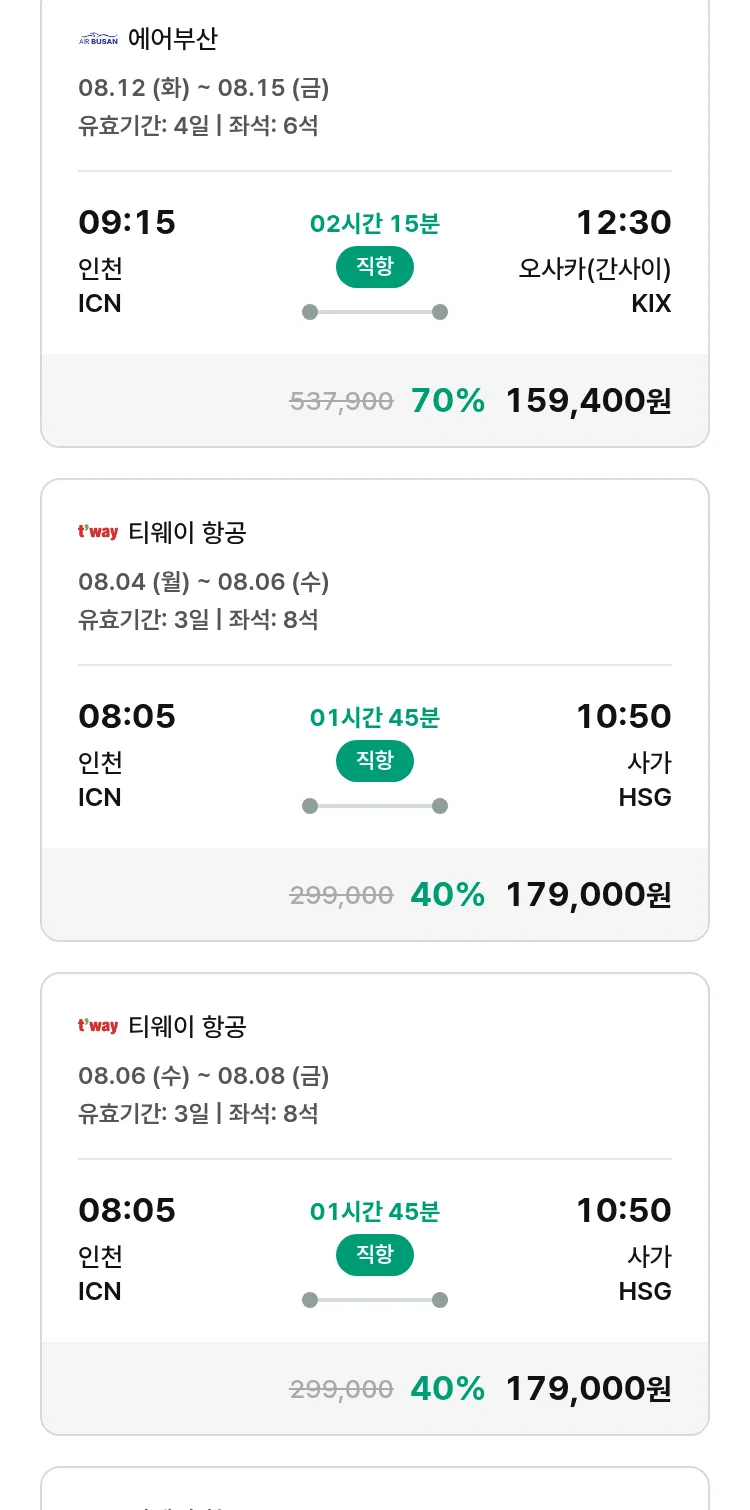Select the 159,400원 Air Busan fare
750x1510 pixels.
[x=588, y=401]
